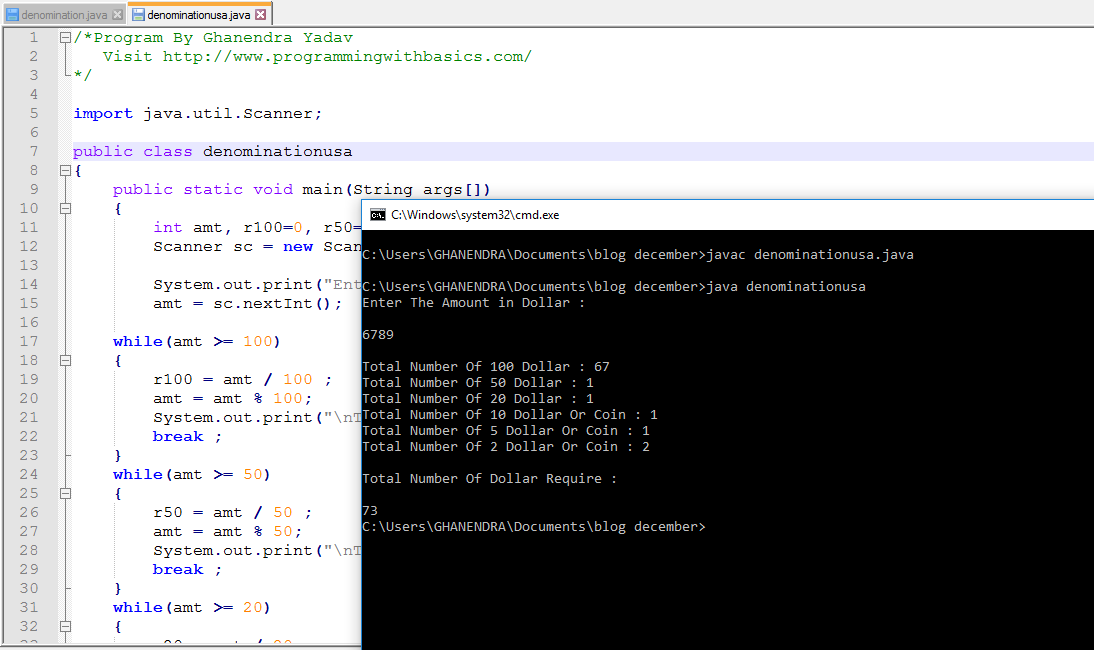Click 'Total Number Of 10 Dollar Or Coin' line
The image size is (1094, 650).
point(510,415)
